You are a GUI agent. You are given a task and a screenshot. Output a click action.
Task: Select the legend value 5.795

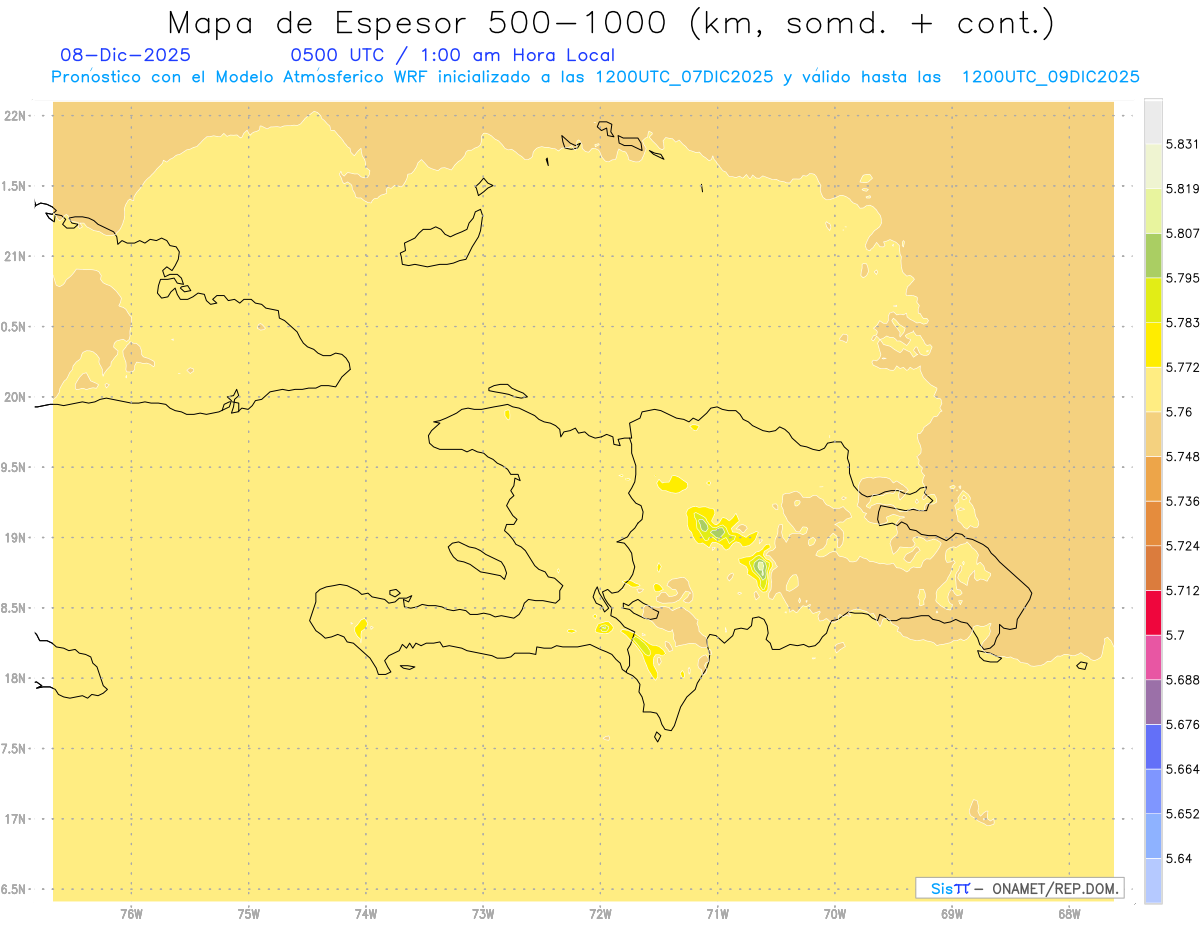(x=1183, y=278)
